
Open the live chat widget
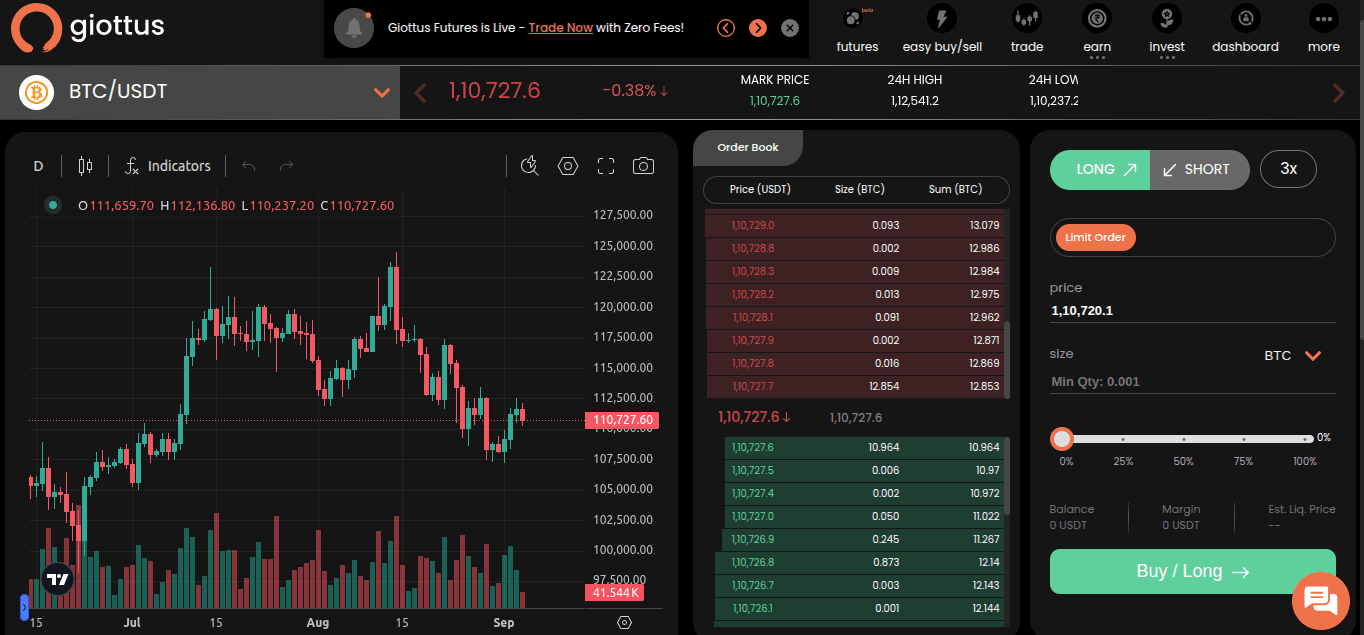(x=1321, y=600)
